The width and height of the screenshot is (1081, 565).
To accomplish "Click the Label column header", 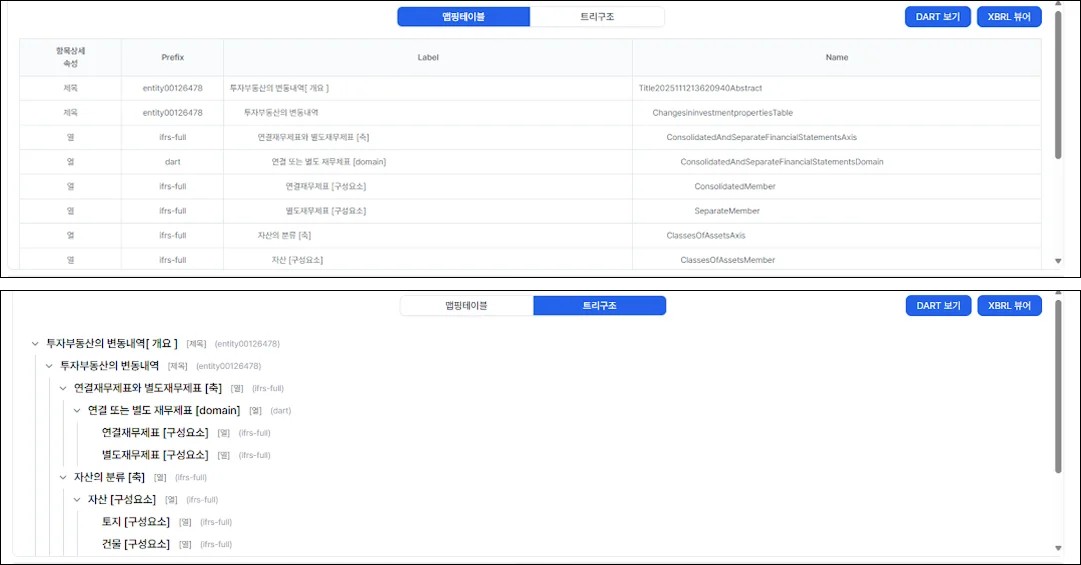I will click(x=428, y=57).
